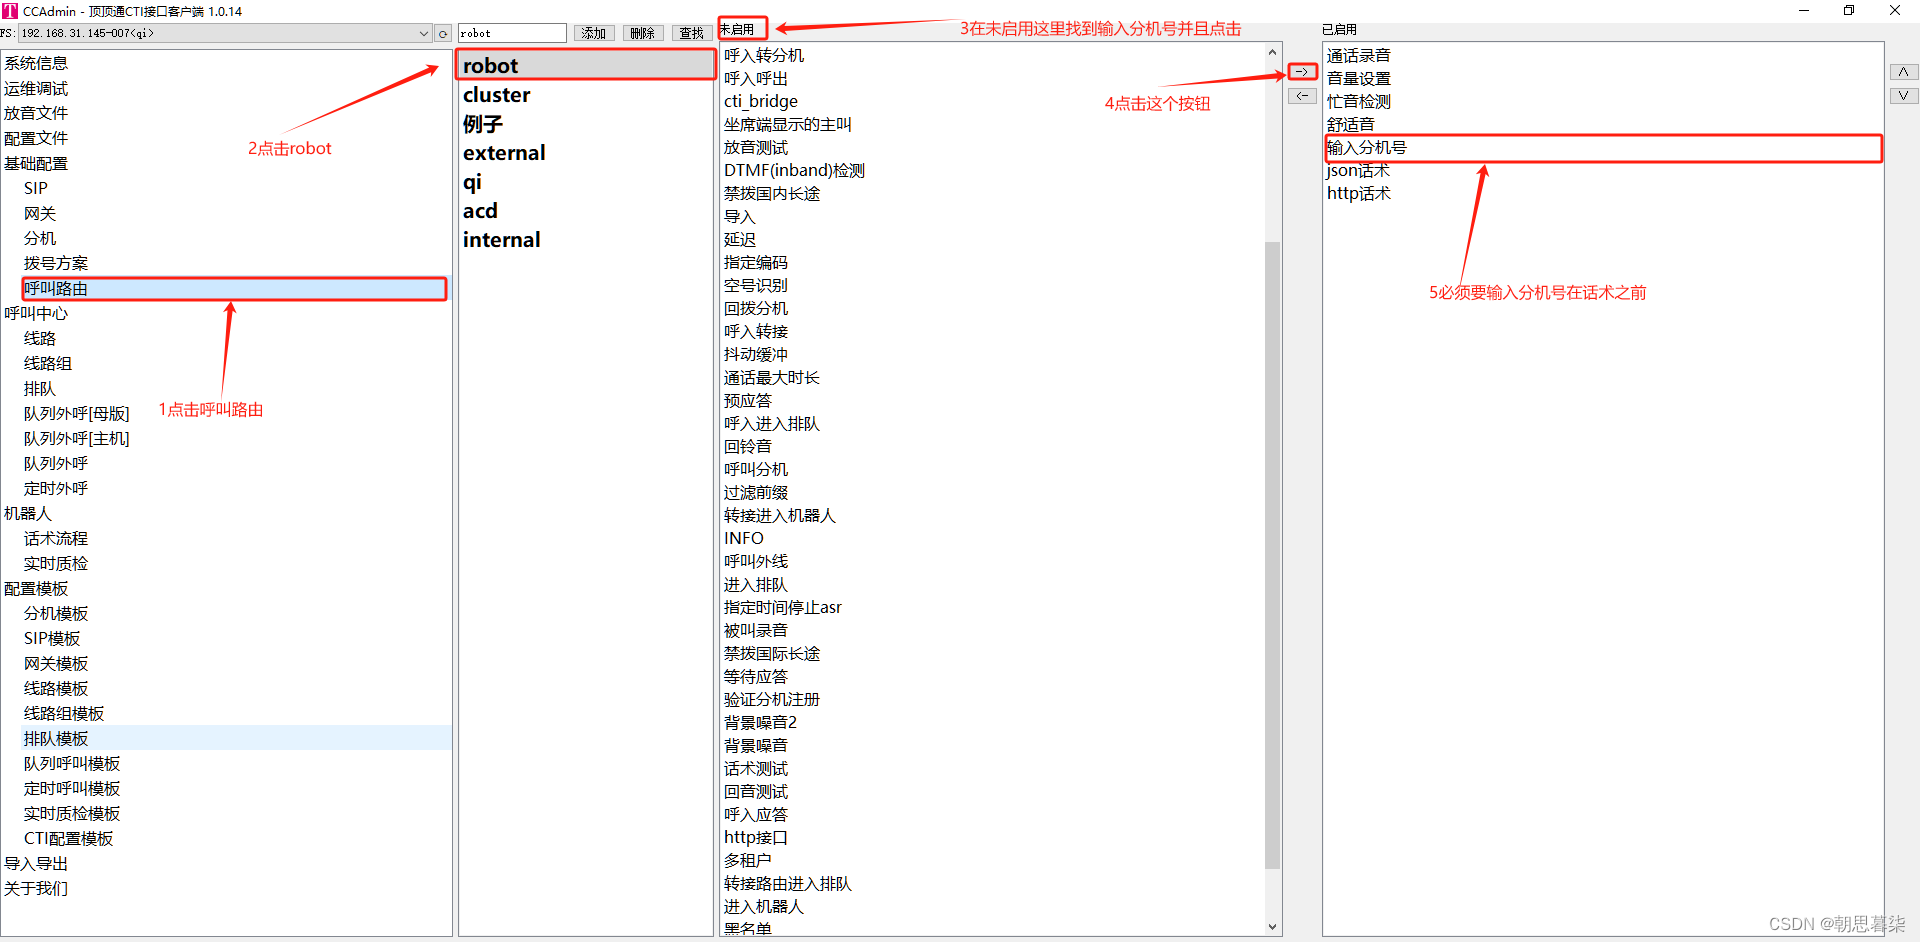The image size is (1920, 942).
Task: Click the 添加 button
Action: click(594, 34)
